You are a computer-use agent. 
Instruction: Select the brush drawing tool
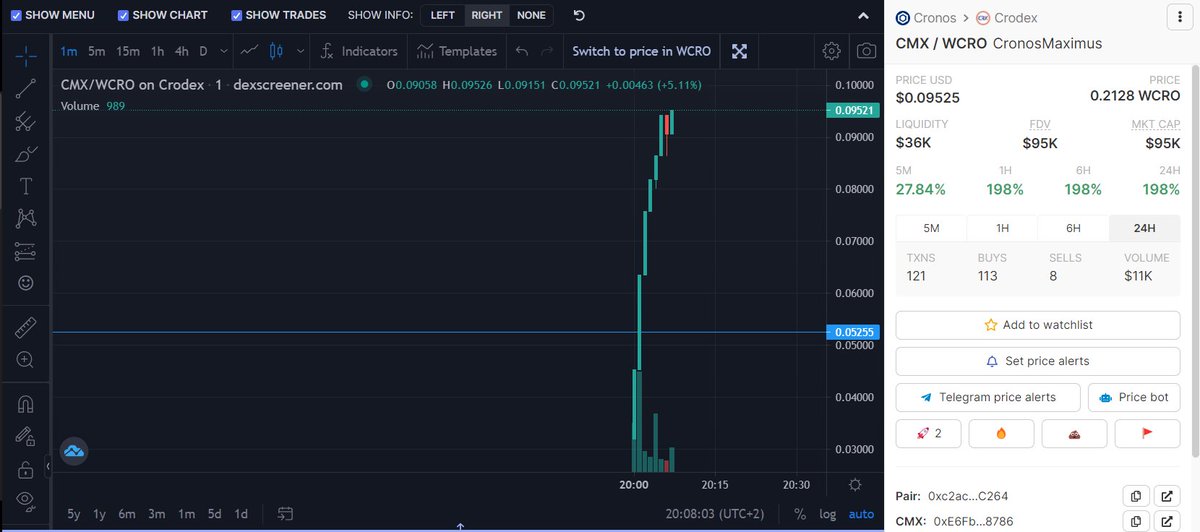(x=26, y=154)
